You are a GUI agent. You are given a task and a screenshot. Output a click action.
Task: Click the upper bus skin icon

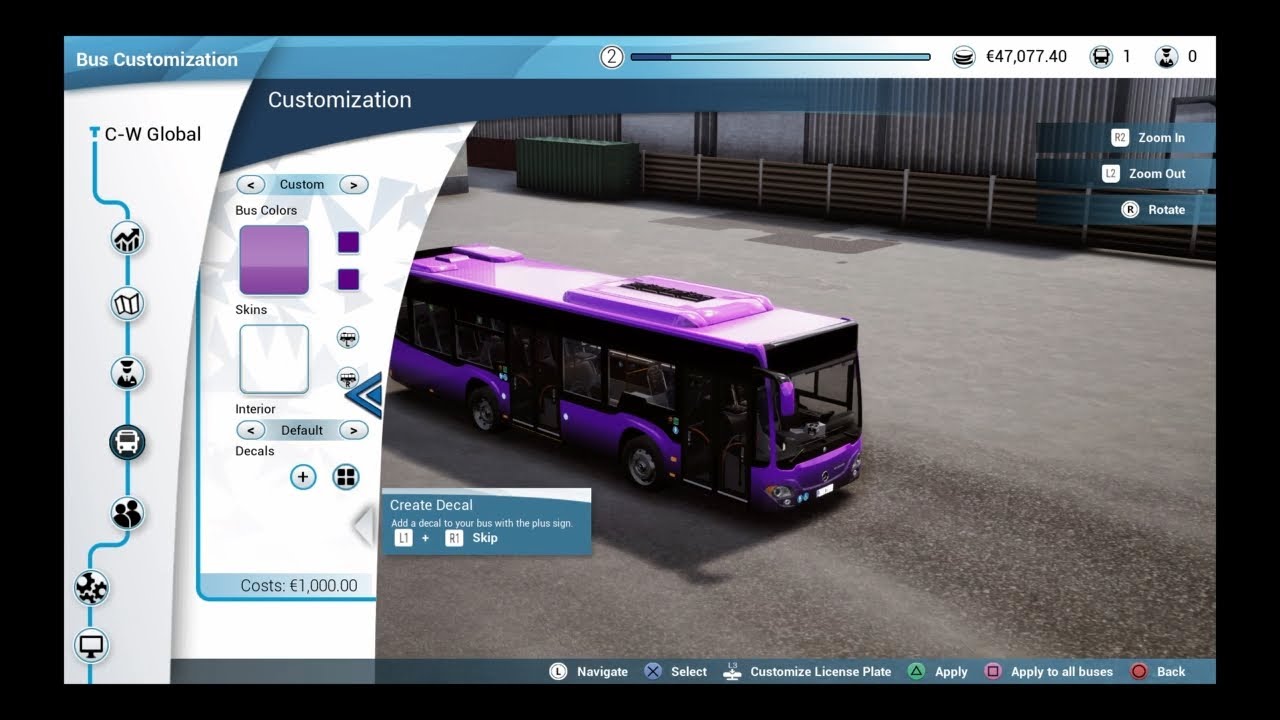pyautogui.click(x=348, y=338)
